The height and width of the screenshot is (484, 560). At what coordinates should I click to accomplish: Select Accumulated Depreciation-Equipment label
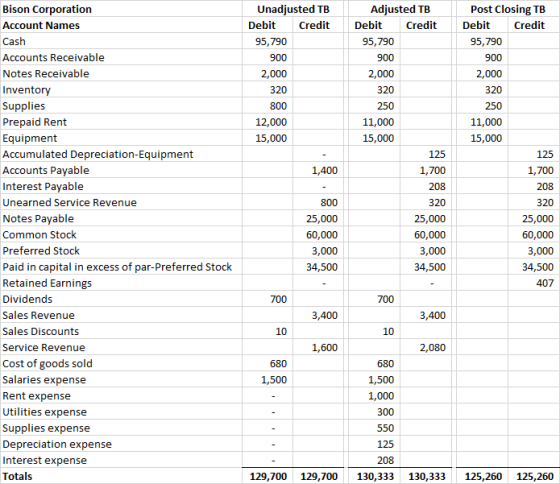[98, 154]
